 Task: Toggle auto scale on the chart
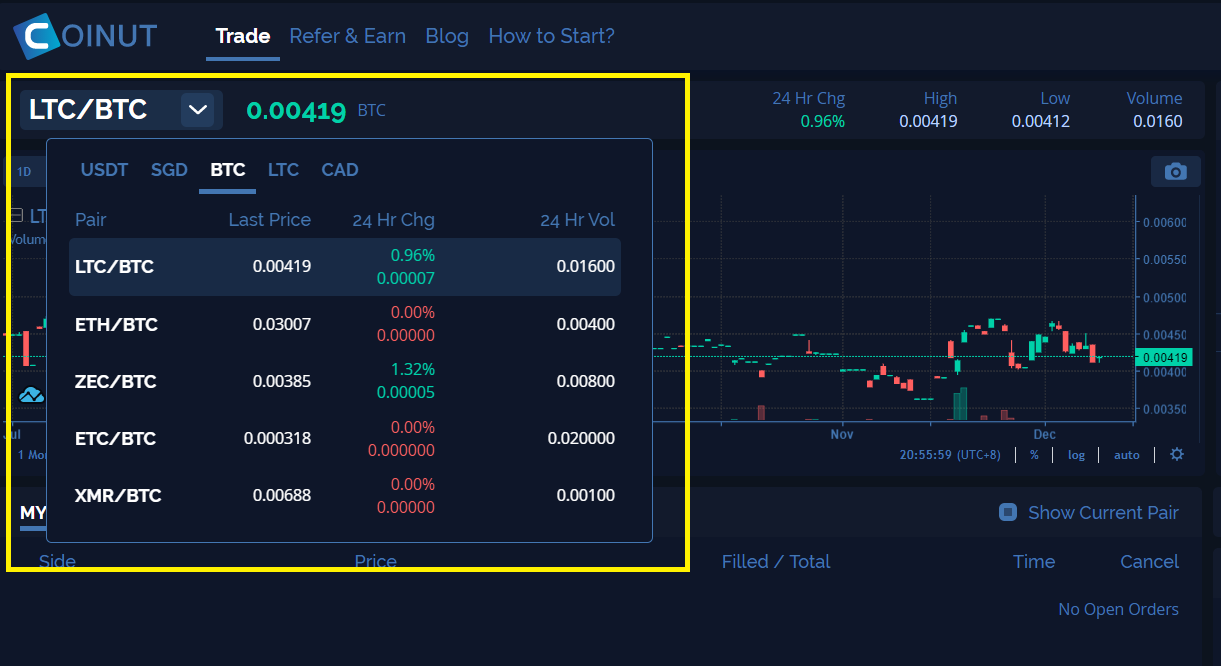[x=1127, y=455]
